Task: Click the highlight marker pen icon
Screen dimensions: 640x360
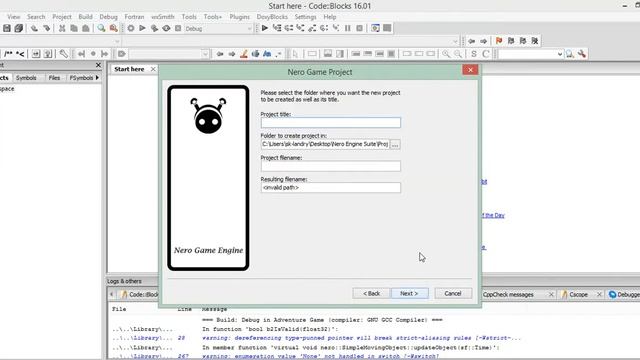Action: 244,54
